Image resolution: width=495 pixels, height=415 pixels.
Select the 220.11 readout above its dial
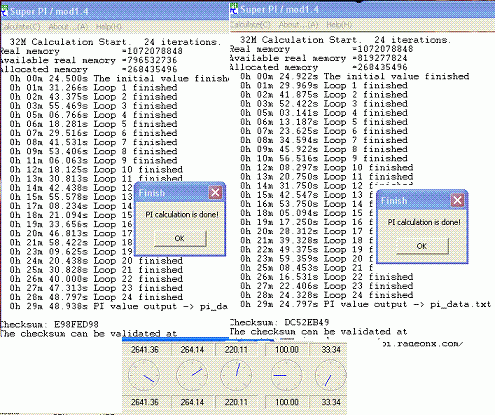[236, 350]
